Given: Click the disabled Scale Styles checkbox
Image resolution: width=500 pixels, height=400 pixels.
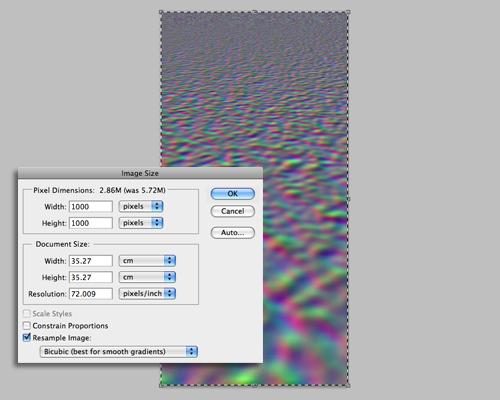Looking at the screenshot, I should [27, 313].
